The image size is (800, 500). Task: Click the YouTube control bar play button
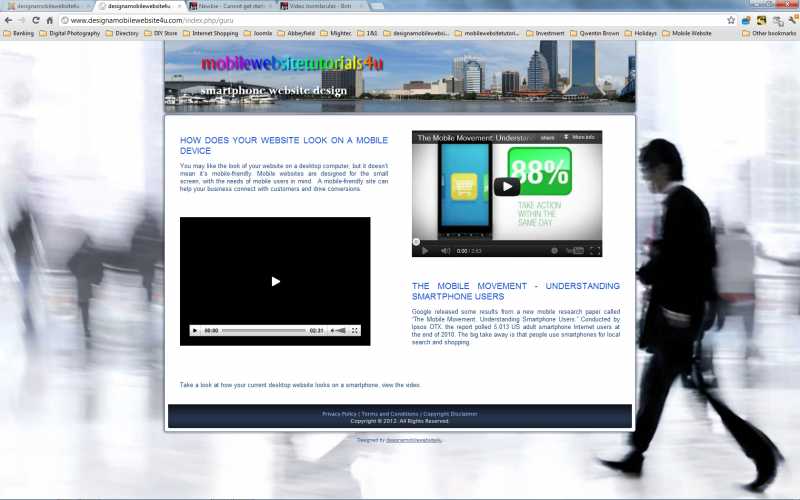424,251
